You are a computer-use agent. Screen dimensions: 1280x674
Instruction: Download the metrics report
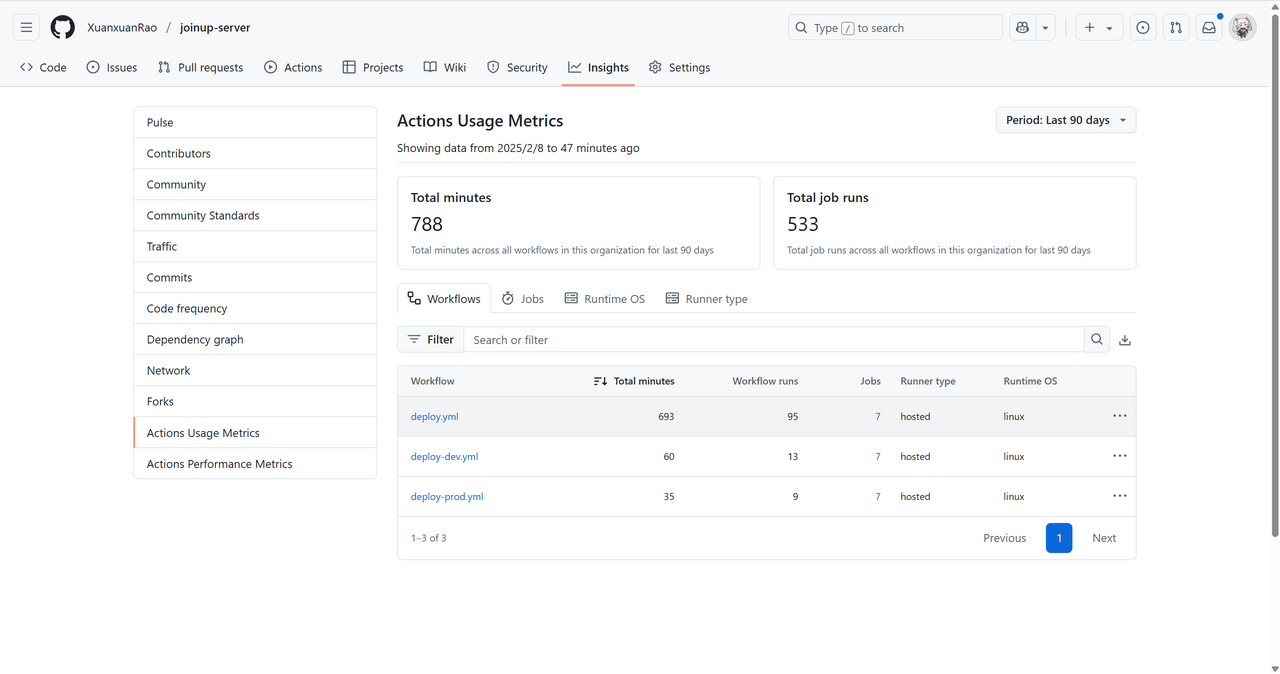pyautogui.click(x=1125, y=340)
